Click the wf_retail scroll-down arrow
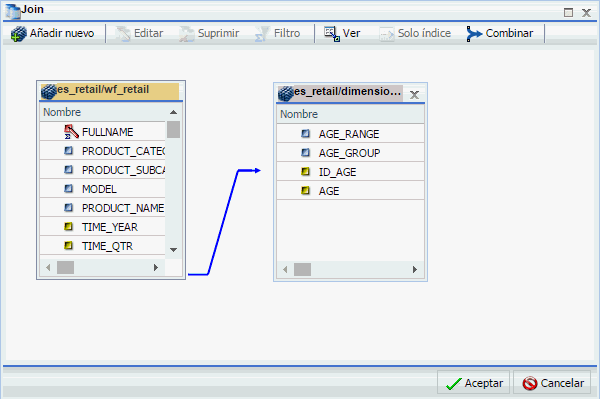600x399 pixels. click(173, 250)
